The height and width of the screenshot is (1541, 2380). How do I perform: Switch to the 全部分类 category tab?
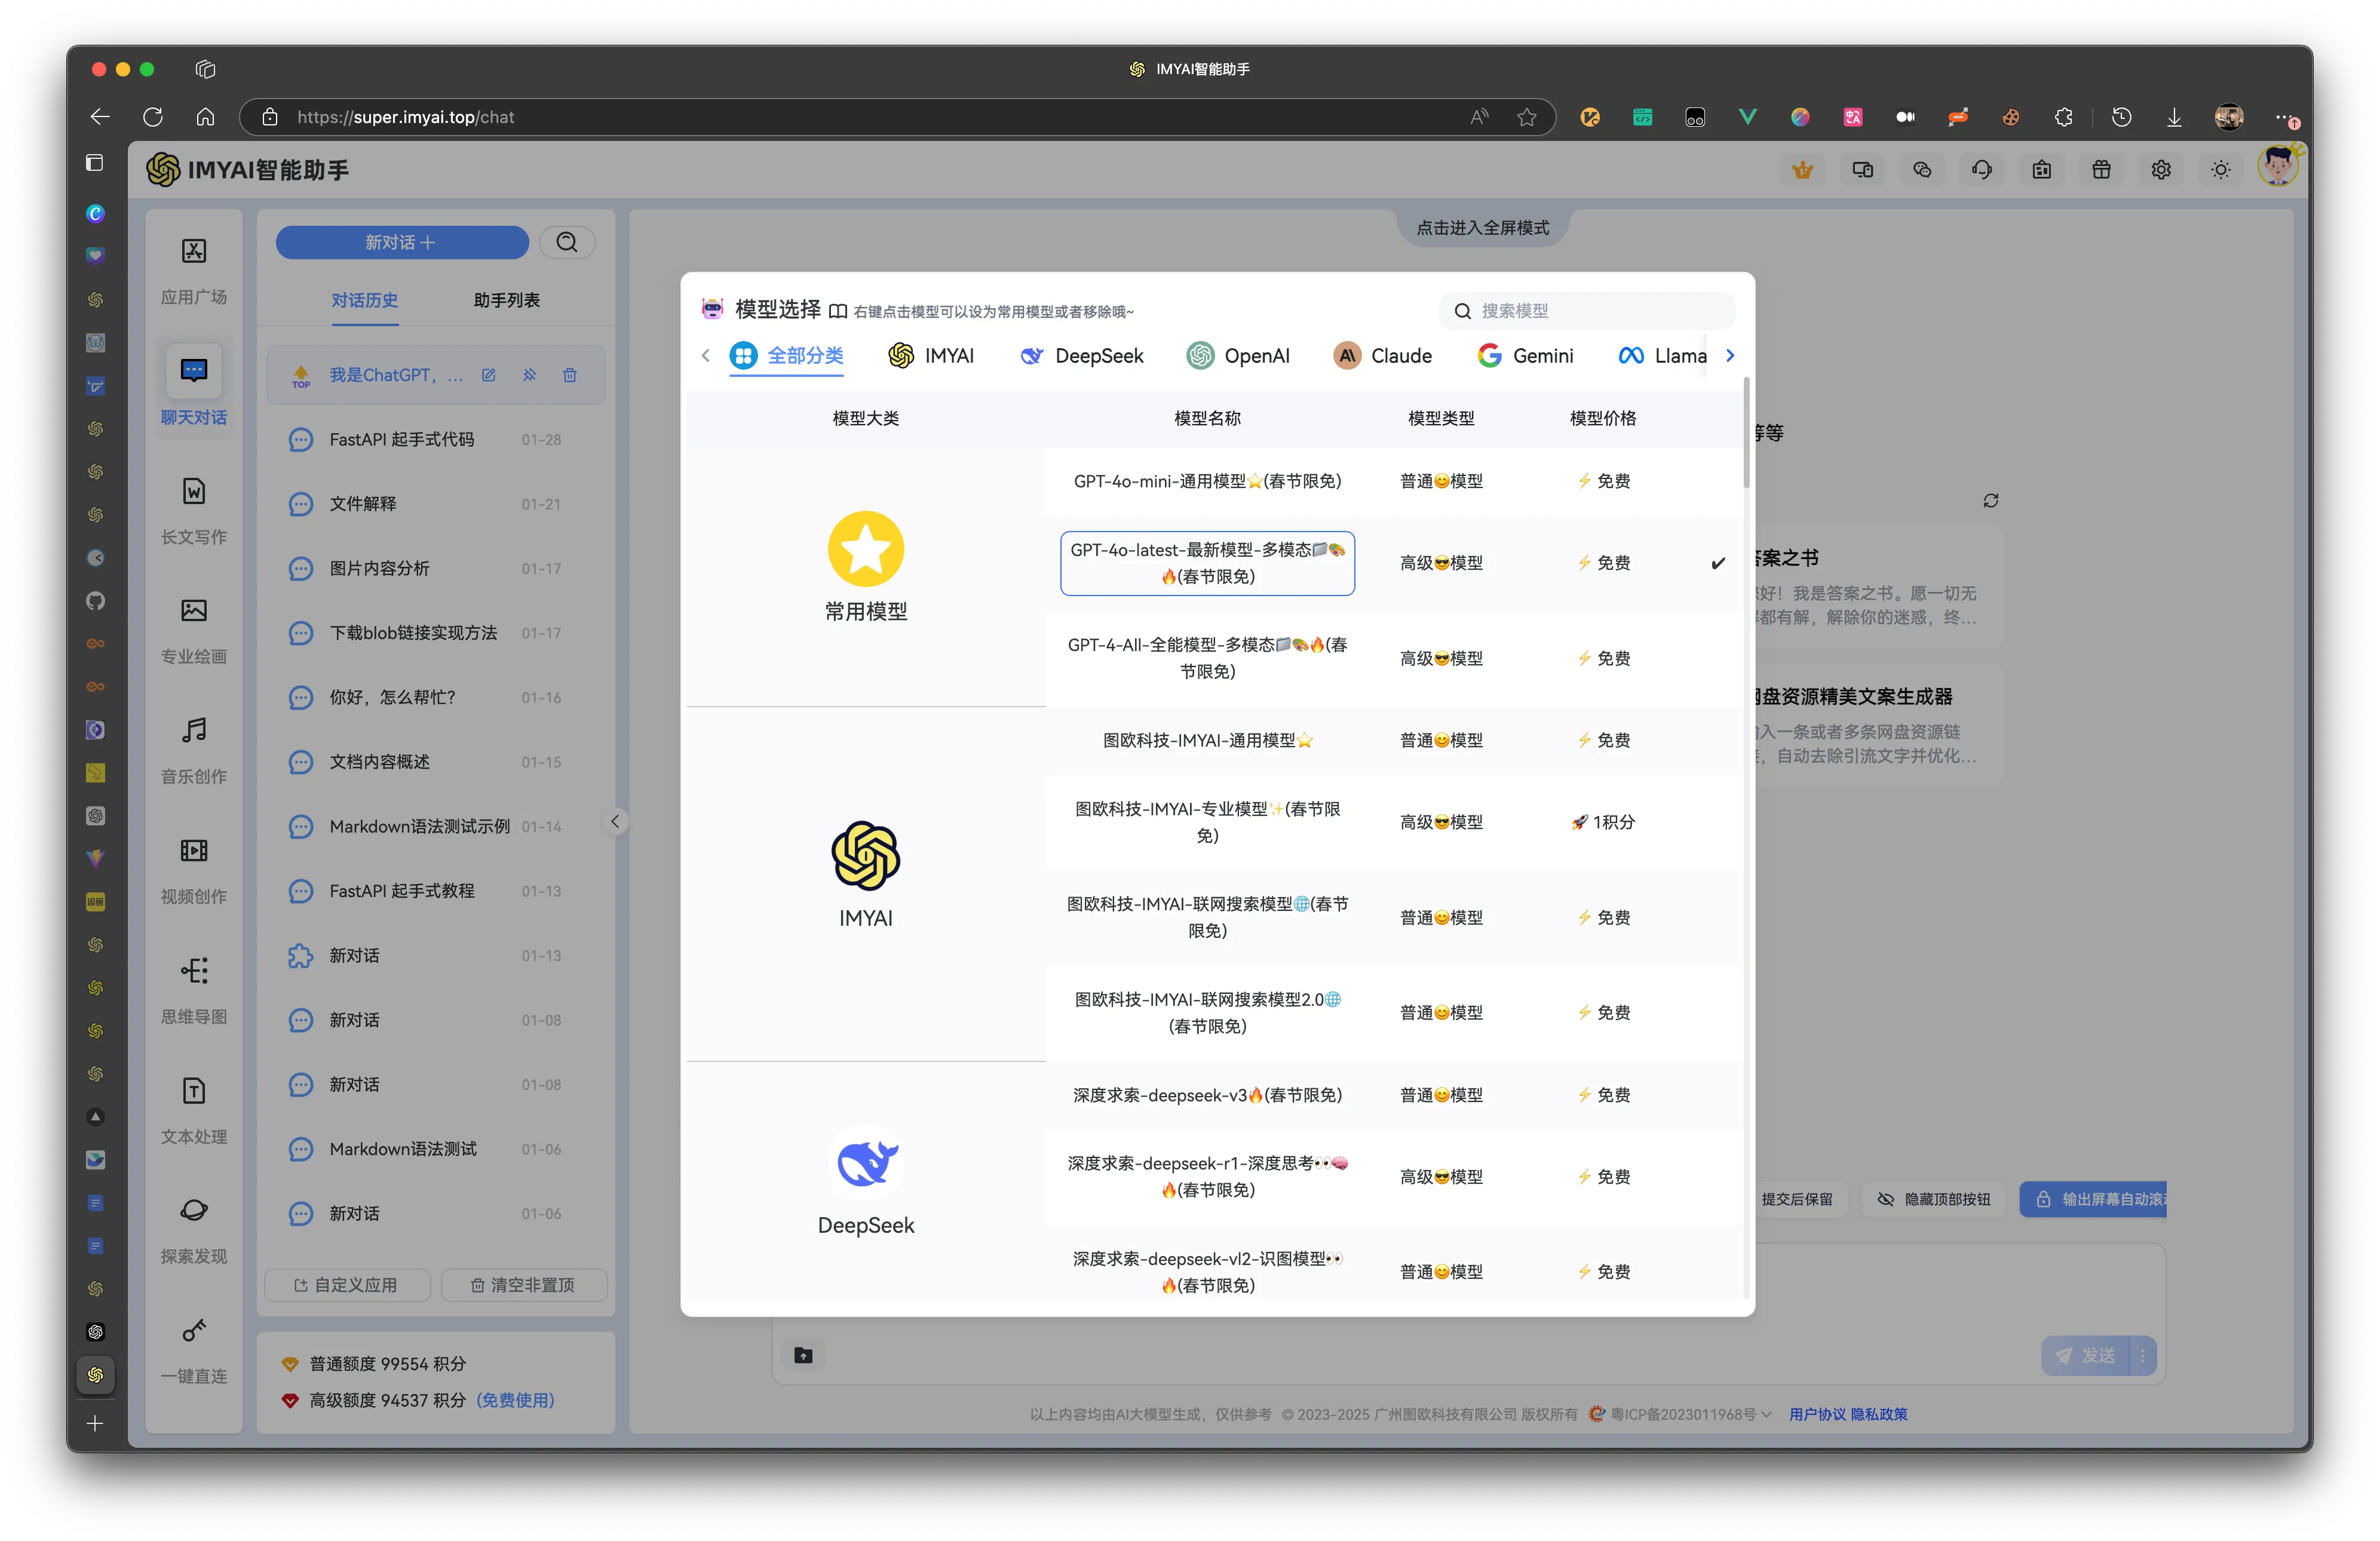click(x=787, y=356)
